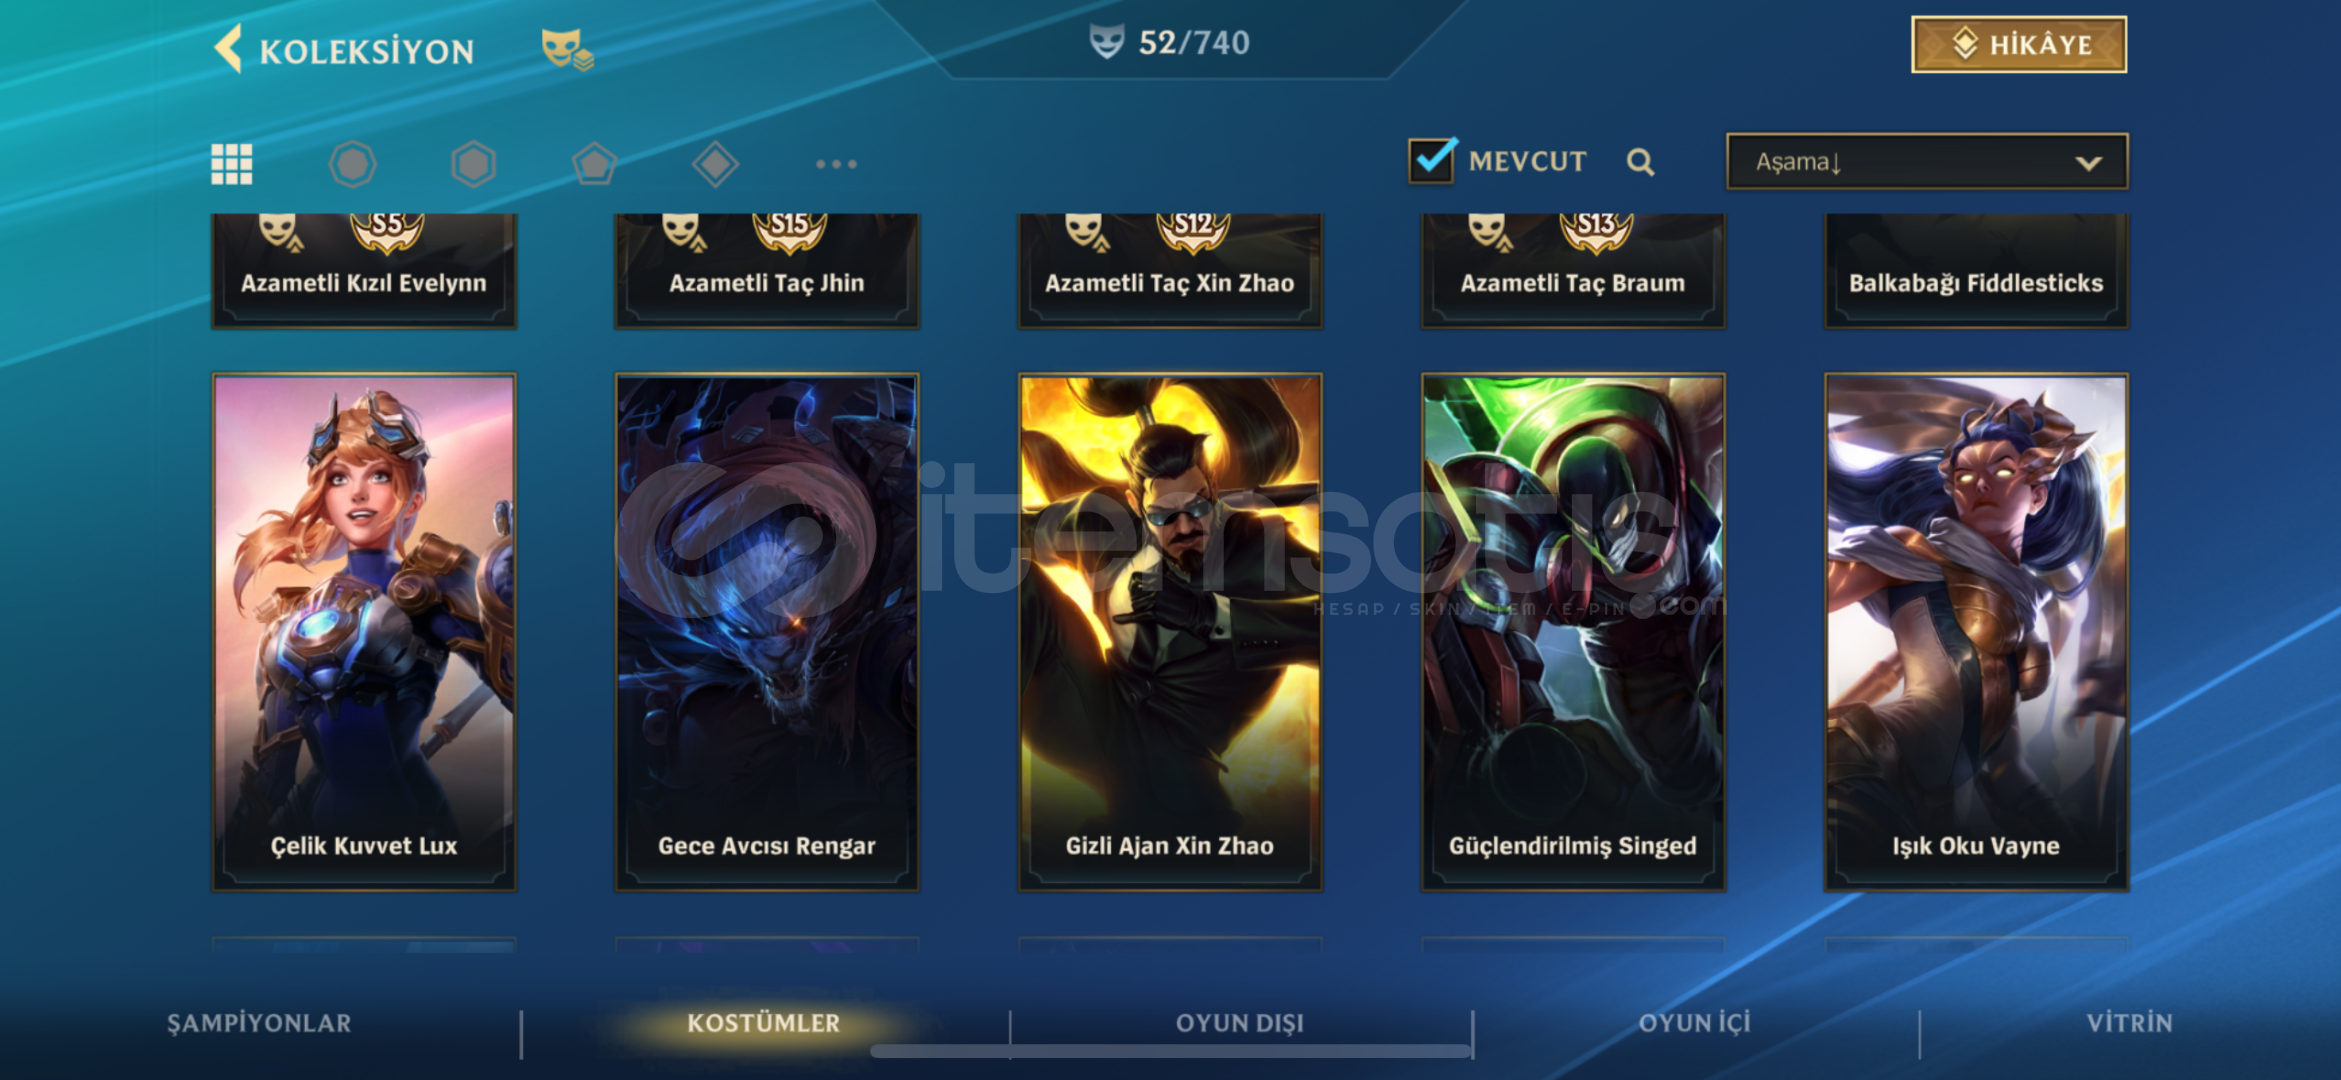
Task: Uncheck the Mevcut checkbox
Action: tap(1431, 160)
